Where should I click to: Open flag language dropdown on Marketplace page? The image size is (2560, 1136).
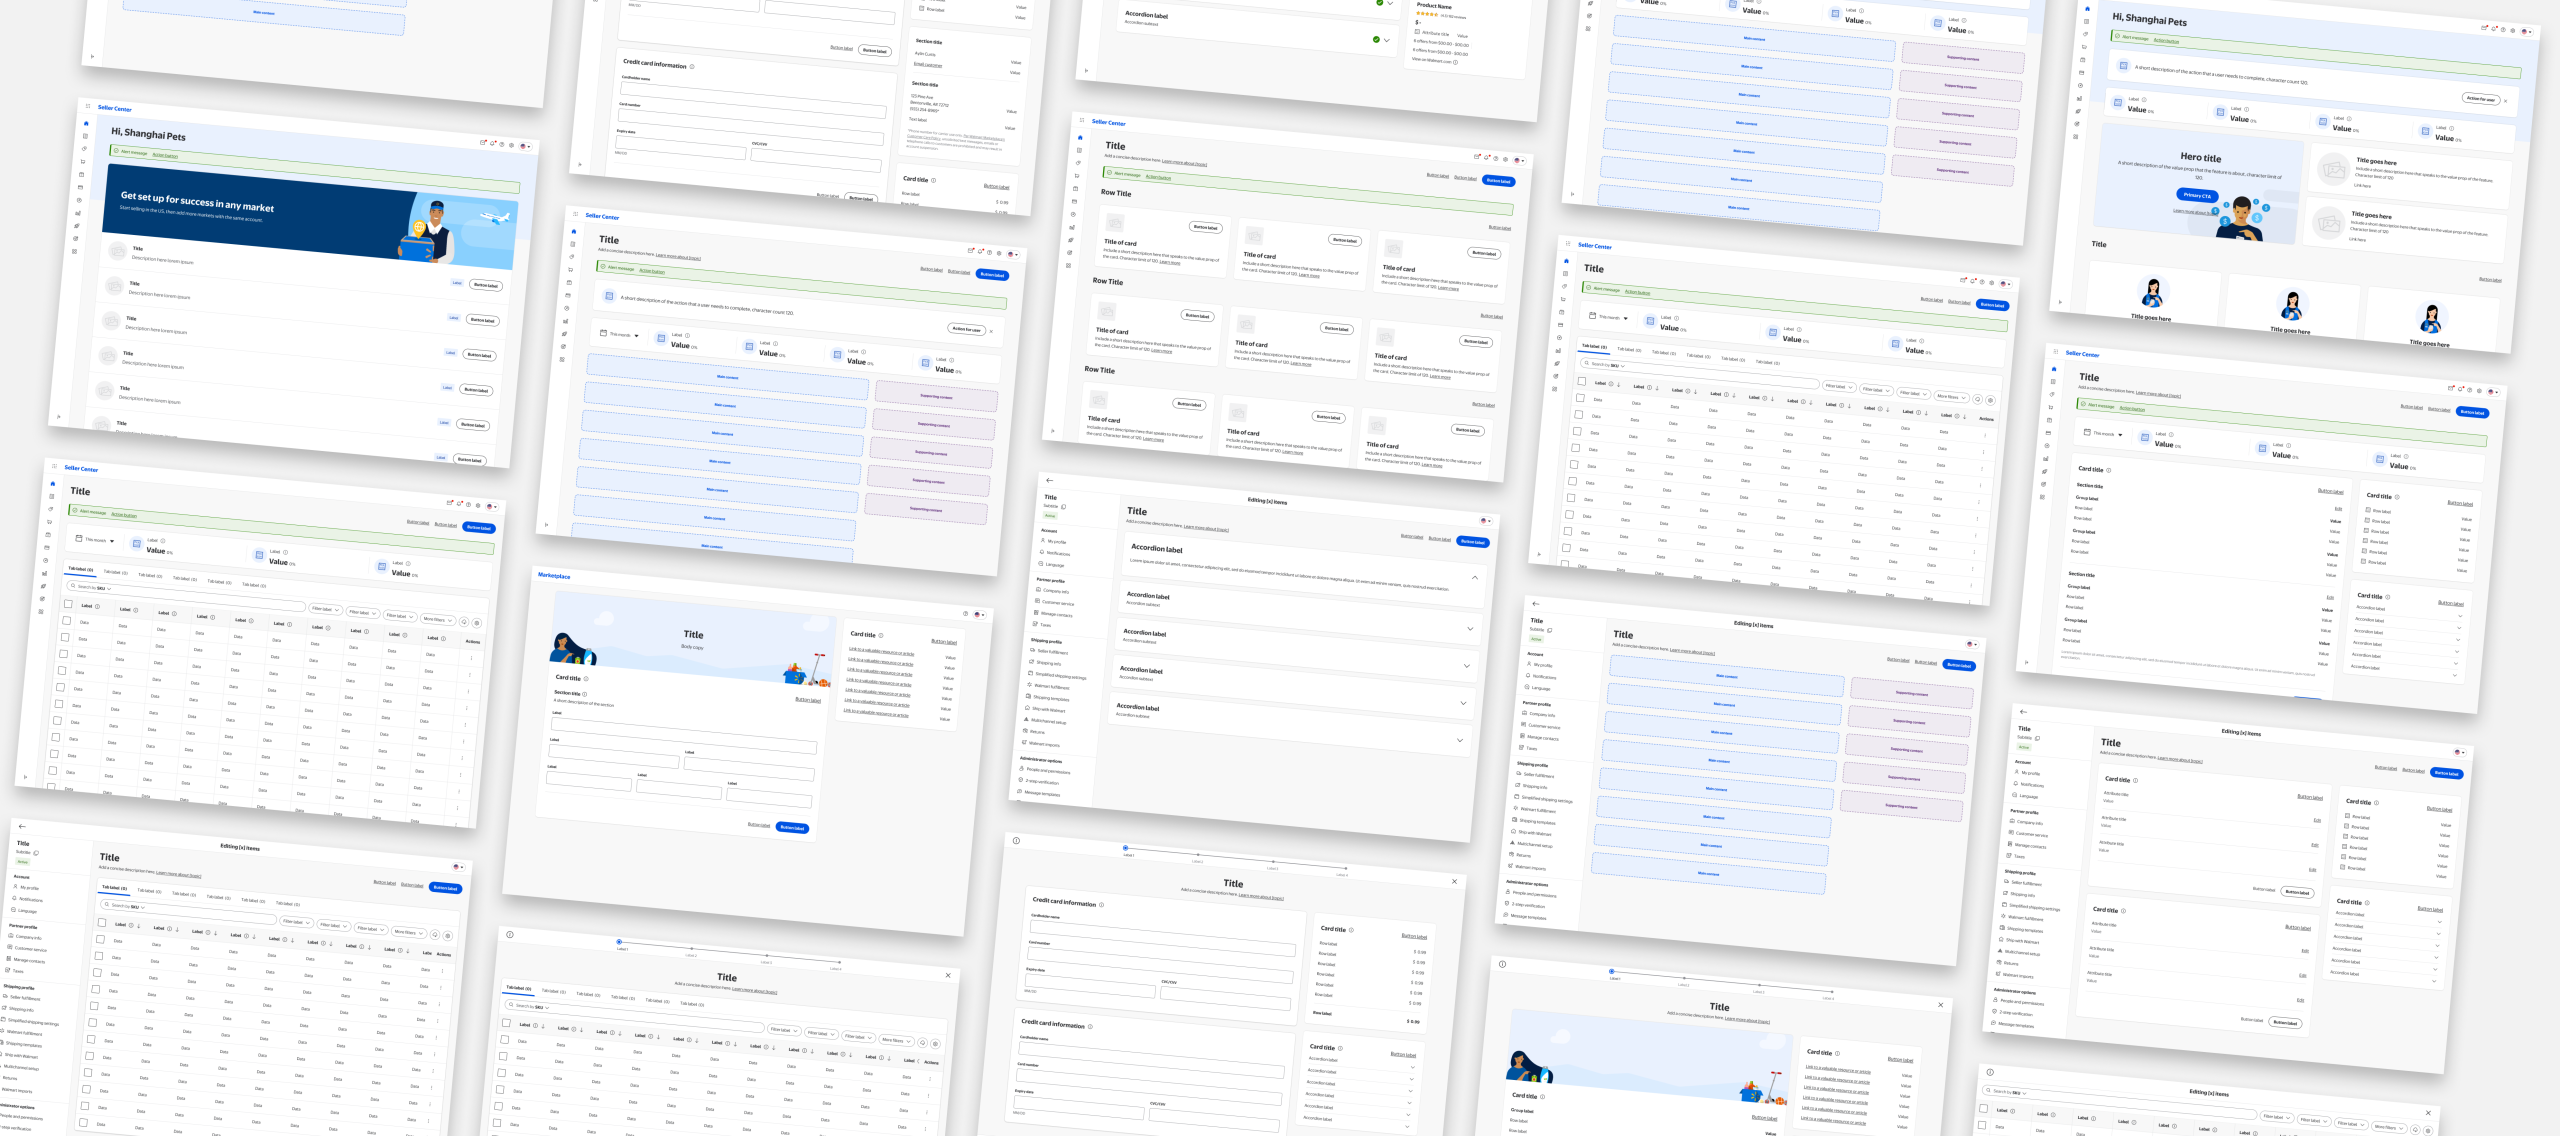click(979, 615)
